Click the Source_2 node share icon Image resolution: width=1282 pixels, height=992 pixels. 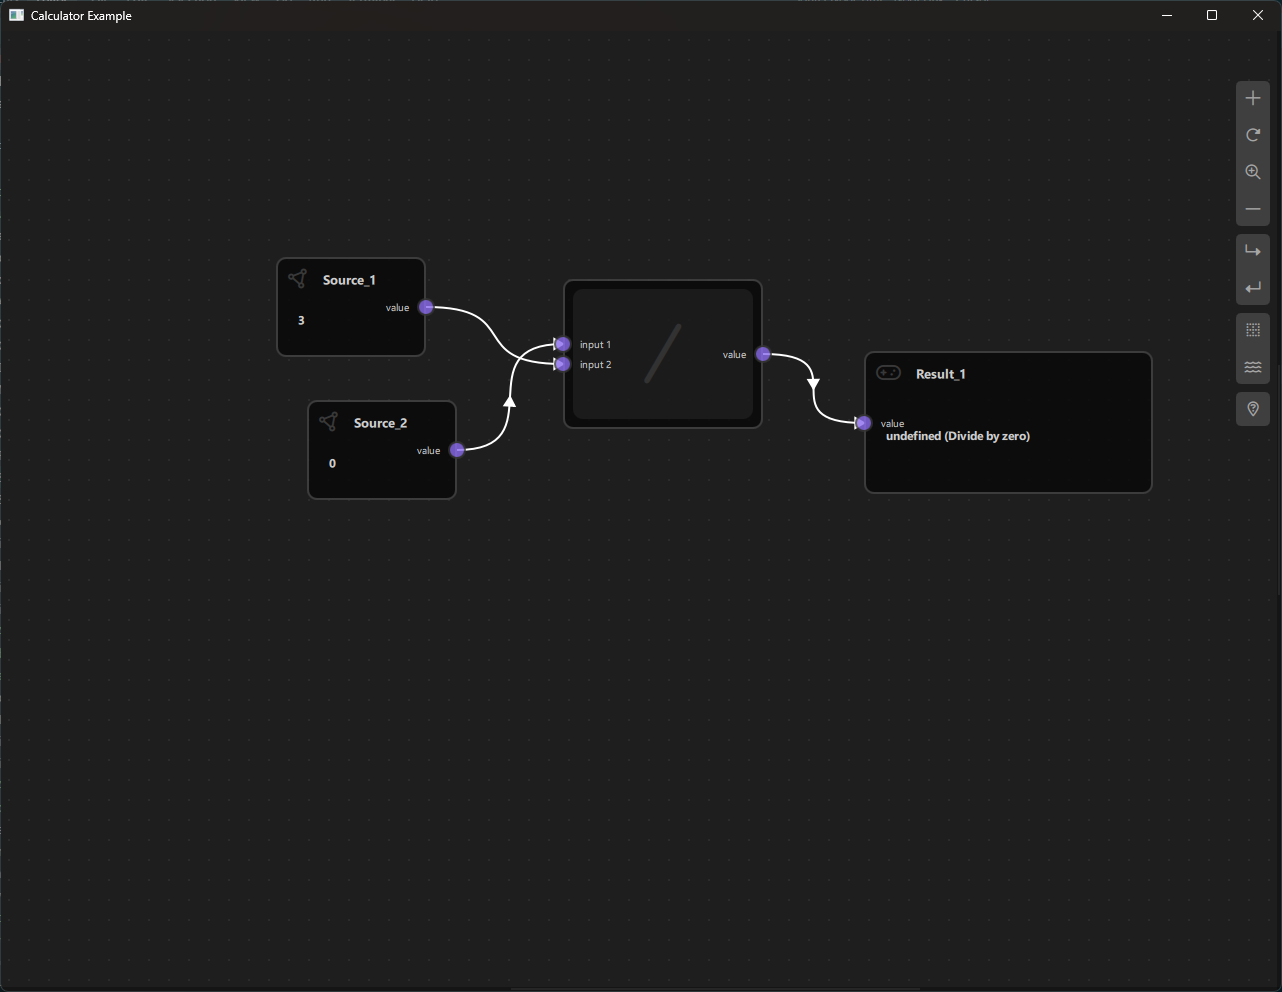point(328,422)
